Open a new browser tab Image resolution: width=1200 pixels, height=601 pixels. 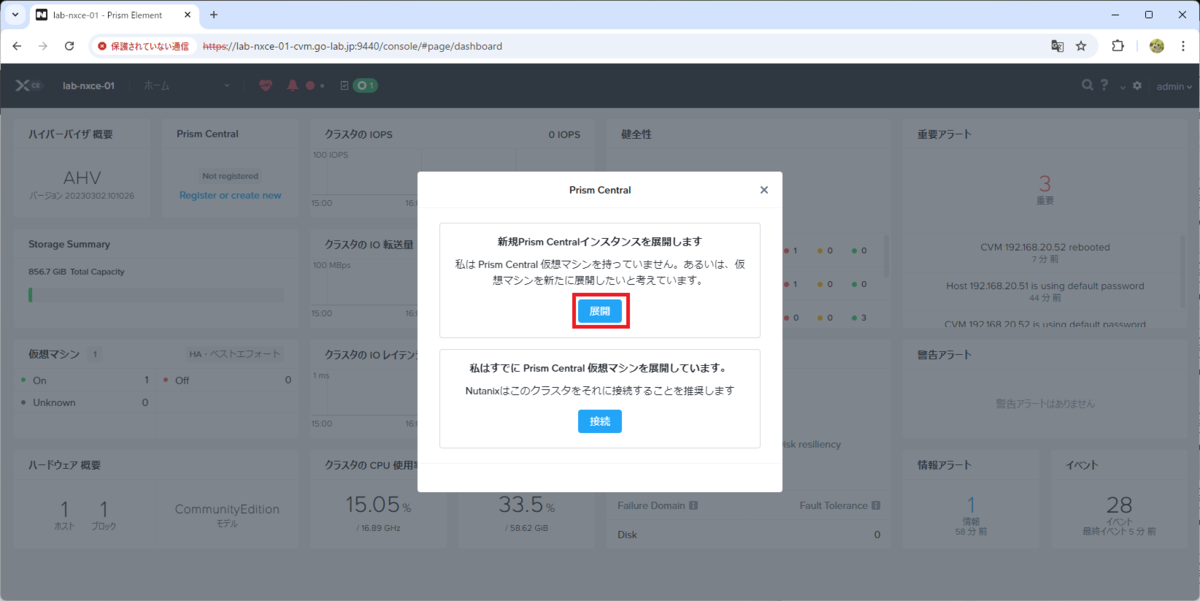click(214, 15)
